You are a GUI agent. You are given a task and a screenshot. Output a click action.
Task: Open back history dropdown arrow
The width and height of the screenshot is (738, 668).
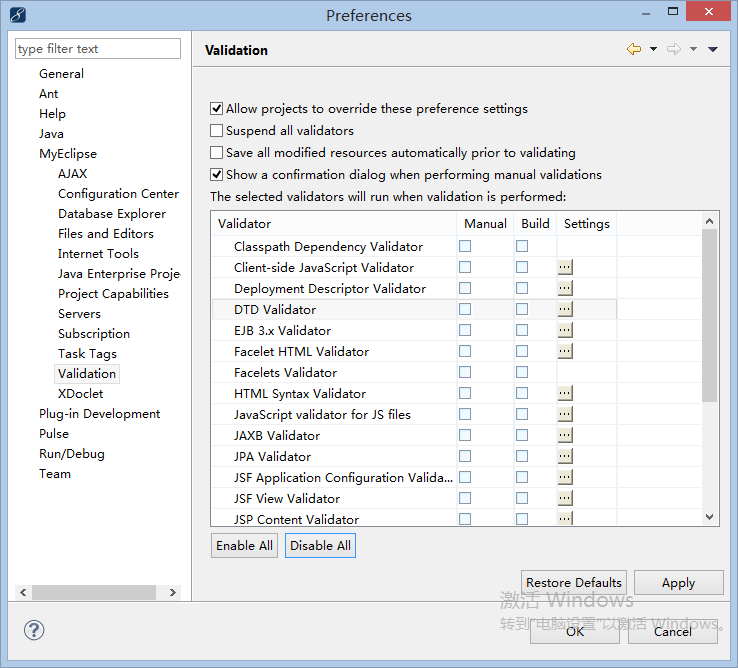click(653, 49)
